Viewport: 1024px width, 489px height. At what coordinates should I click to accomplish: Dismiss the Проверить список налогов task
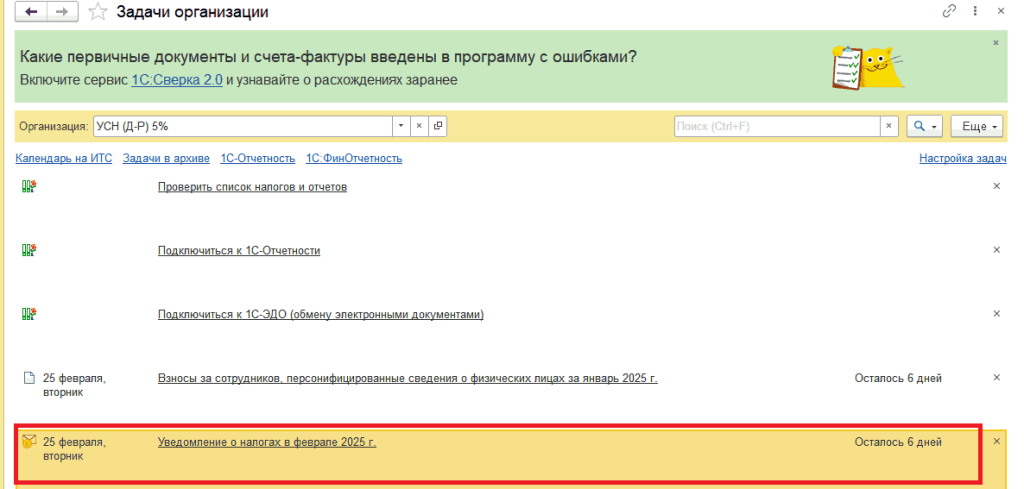(x=997, y=186)
